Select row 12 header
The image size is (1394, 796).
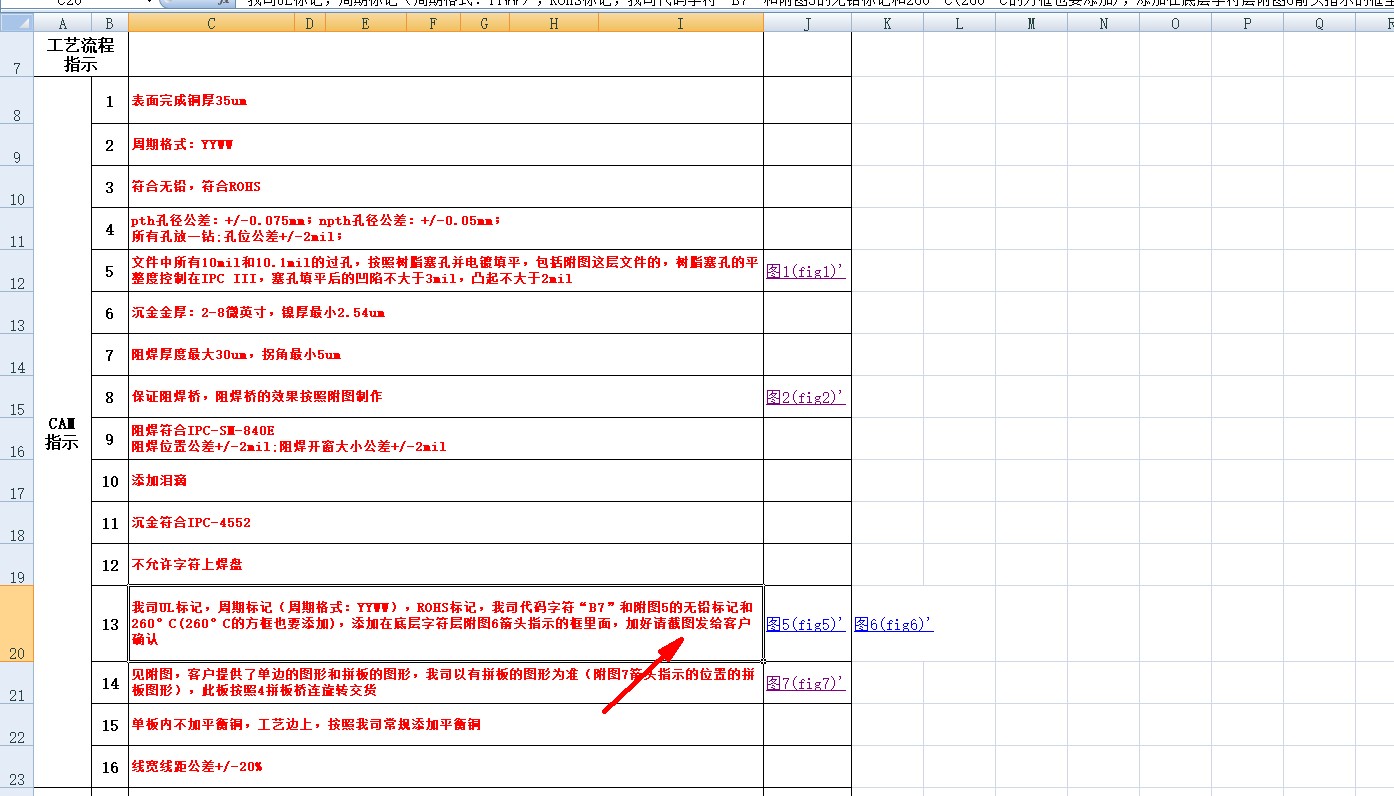point(17,271)
